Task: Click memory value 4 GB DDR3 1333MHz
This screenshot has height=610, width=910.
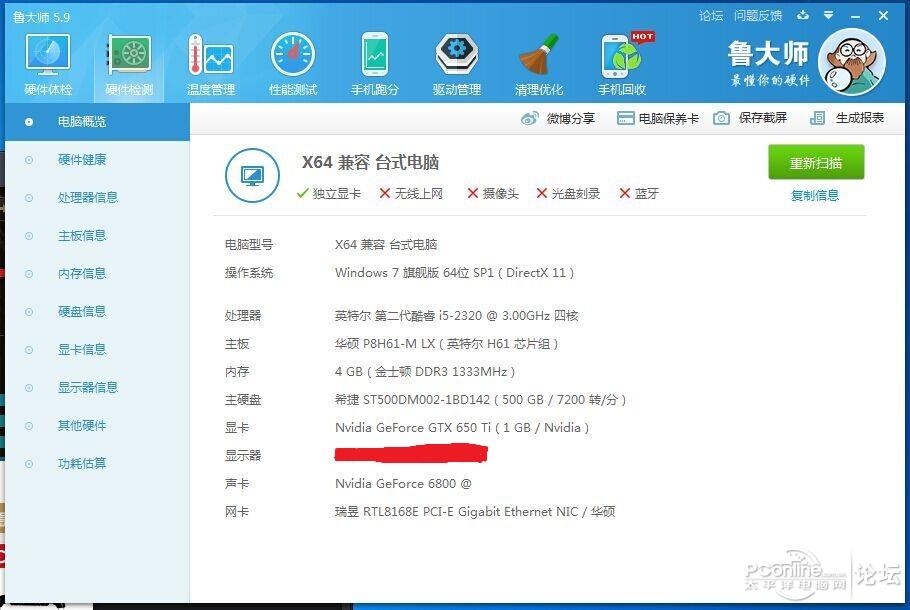Action: click(x=425, y=371)
